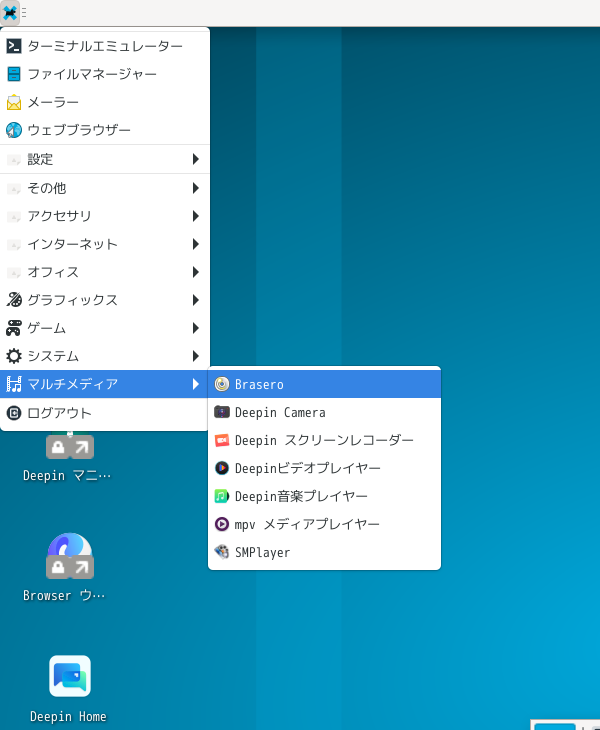
Task: Click the mpv メディアプレイヤー icon
Action: pyautogui.click(x=222, y=524)
